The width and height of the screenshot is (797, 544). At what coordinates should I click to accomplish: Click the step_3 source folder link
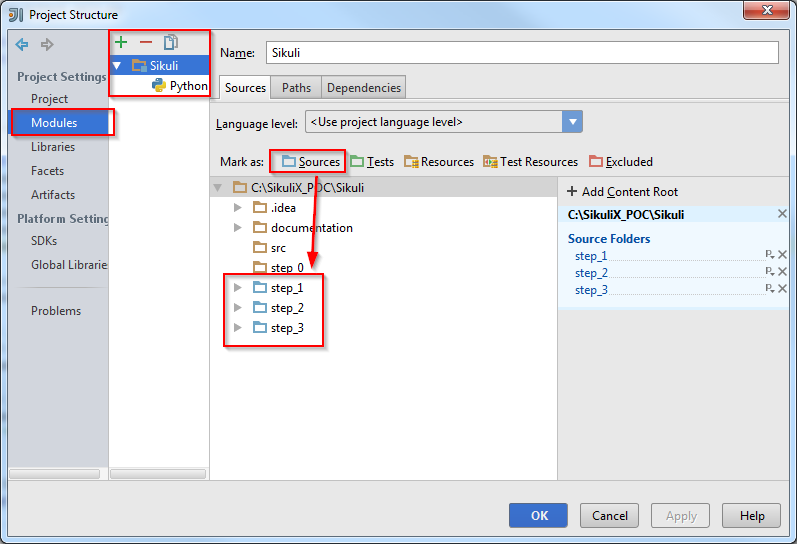click(591, 290)
